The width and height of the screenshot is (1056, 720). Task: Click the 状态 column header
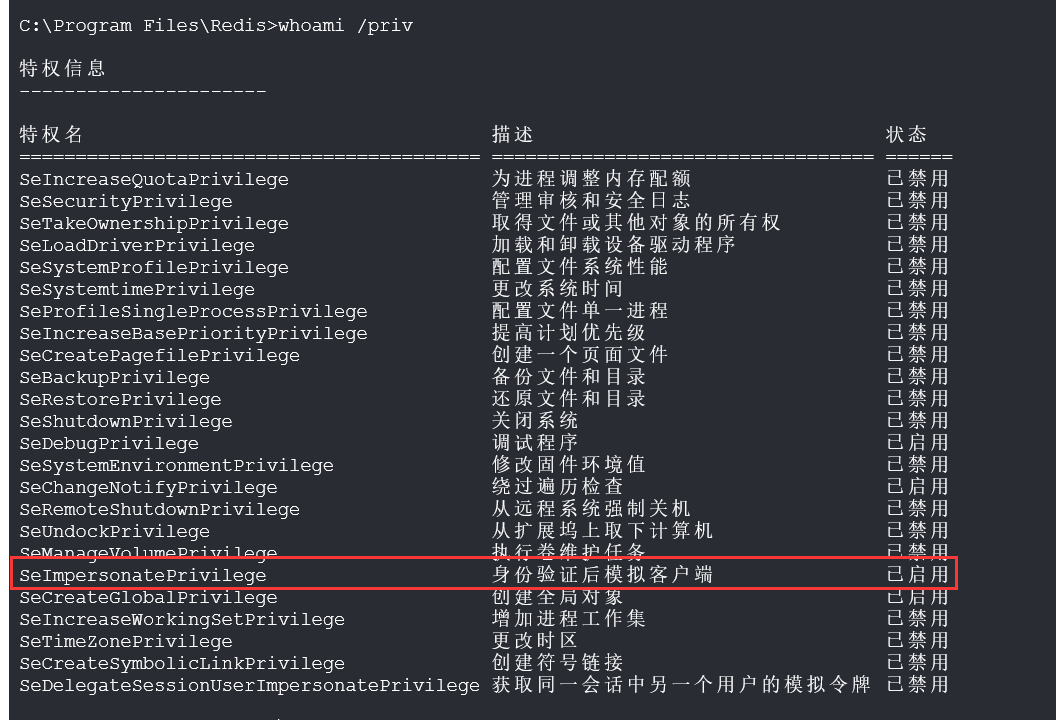906,135
